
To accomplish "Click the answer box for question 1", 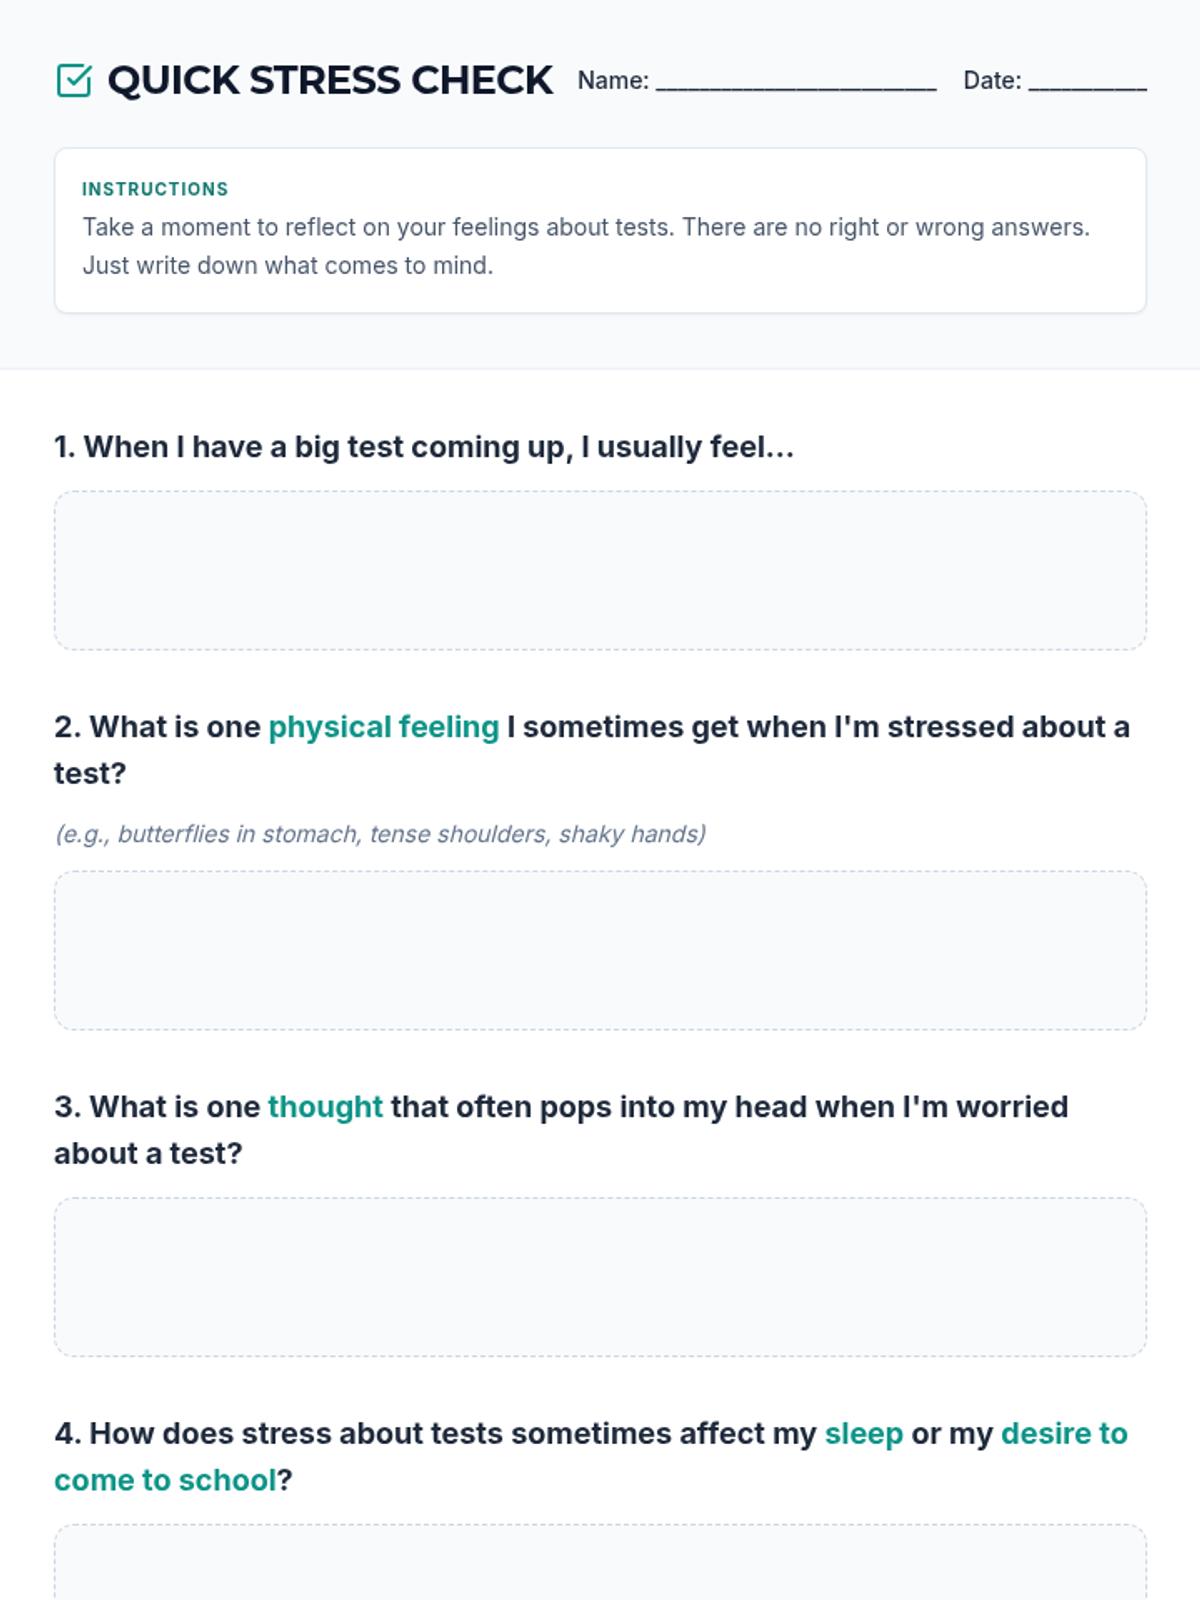I will click(600, 570).
